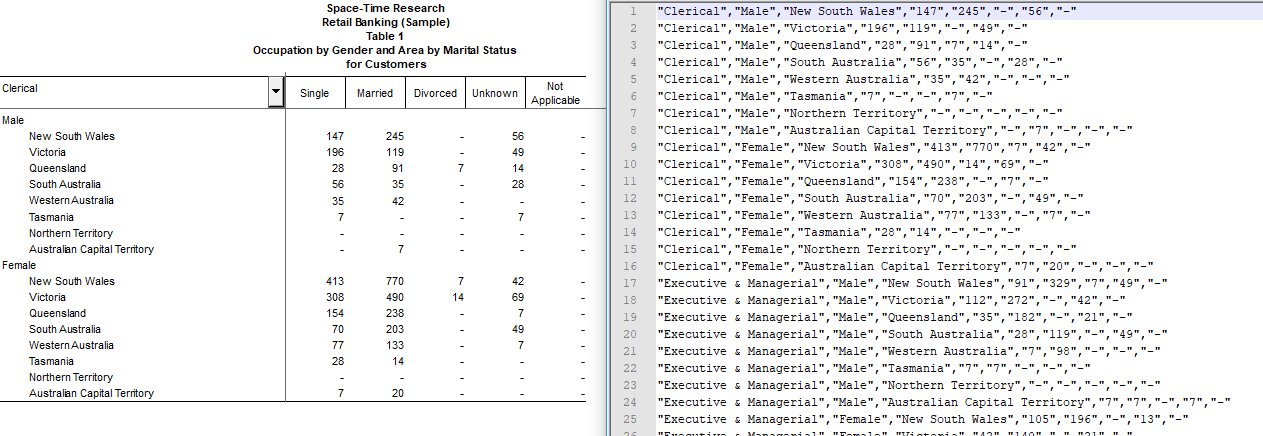This screenshot has height=436, width=1263.
Task: Select Australian Capital Territory under Male
Action: pos(91,249)
